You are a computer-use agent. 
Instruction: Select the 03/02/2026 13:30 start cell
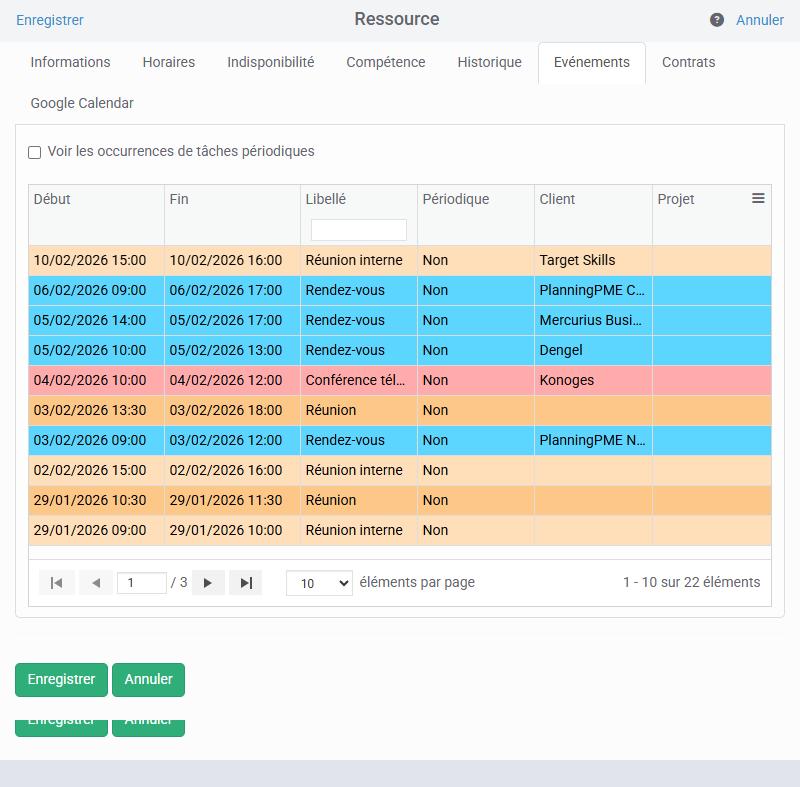click(x=96, y=411)
